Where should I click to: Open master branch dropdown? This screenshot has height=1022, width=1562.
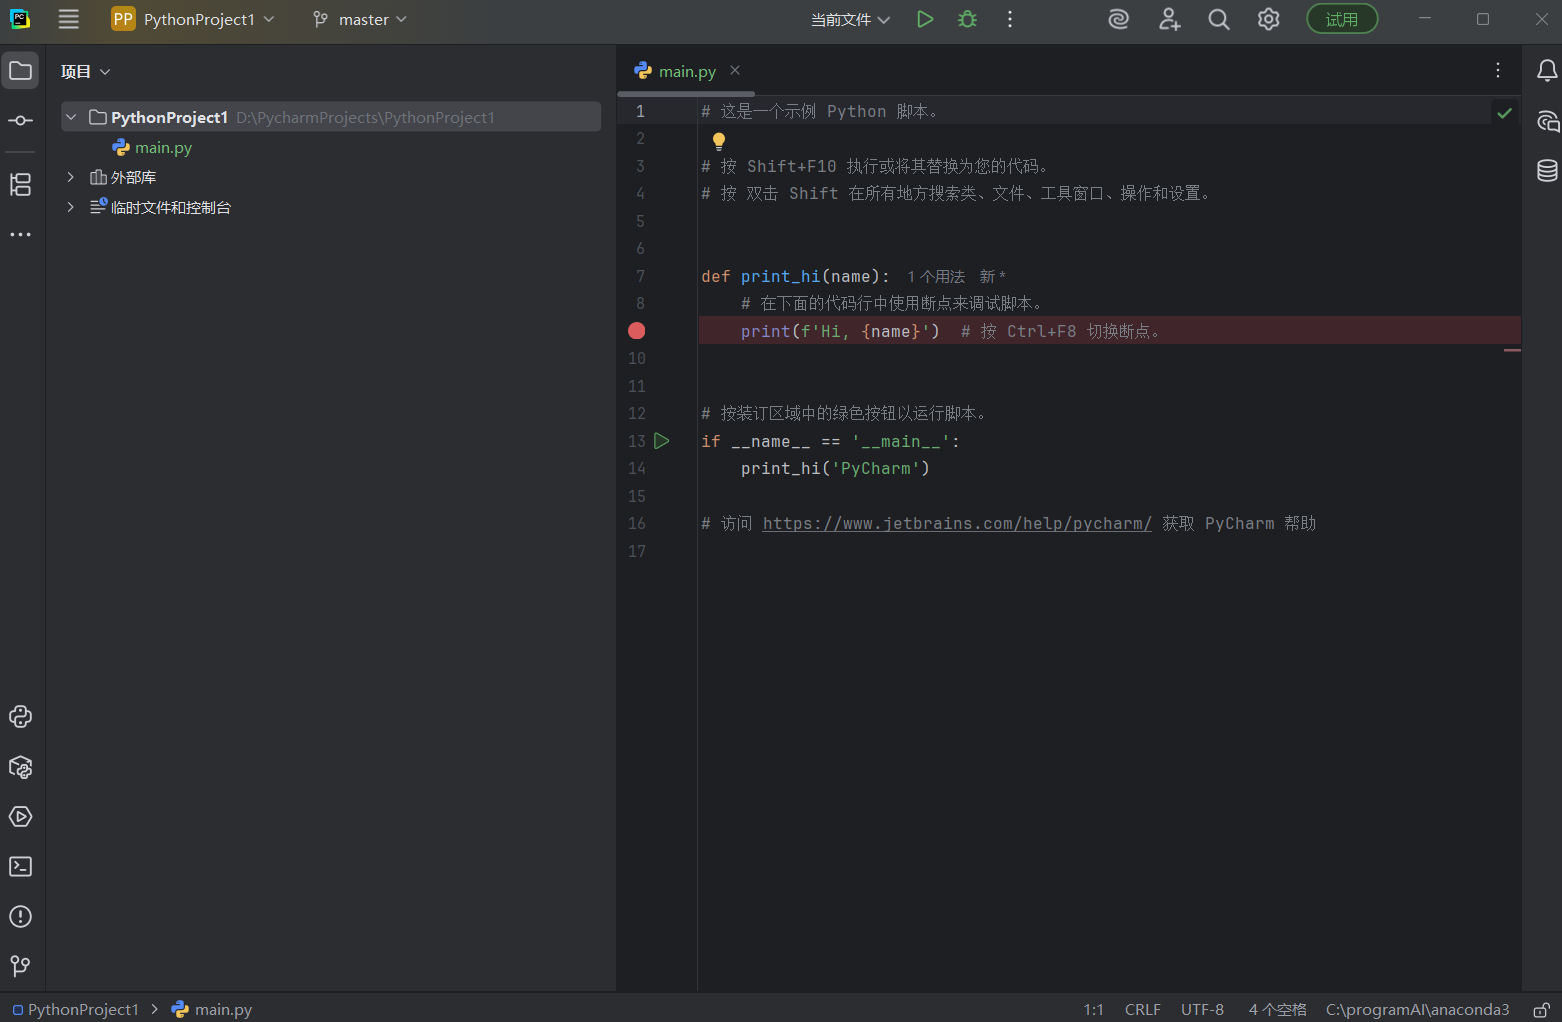360,19
